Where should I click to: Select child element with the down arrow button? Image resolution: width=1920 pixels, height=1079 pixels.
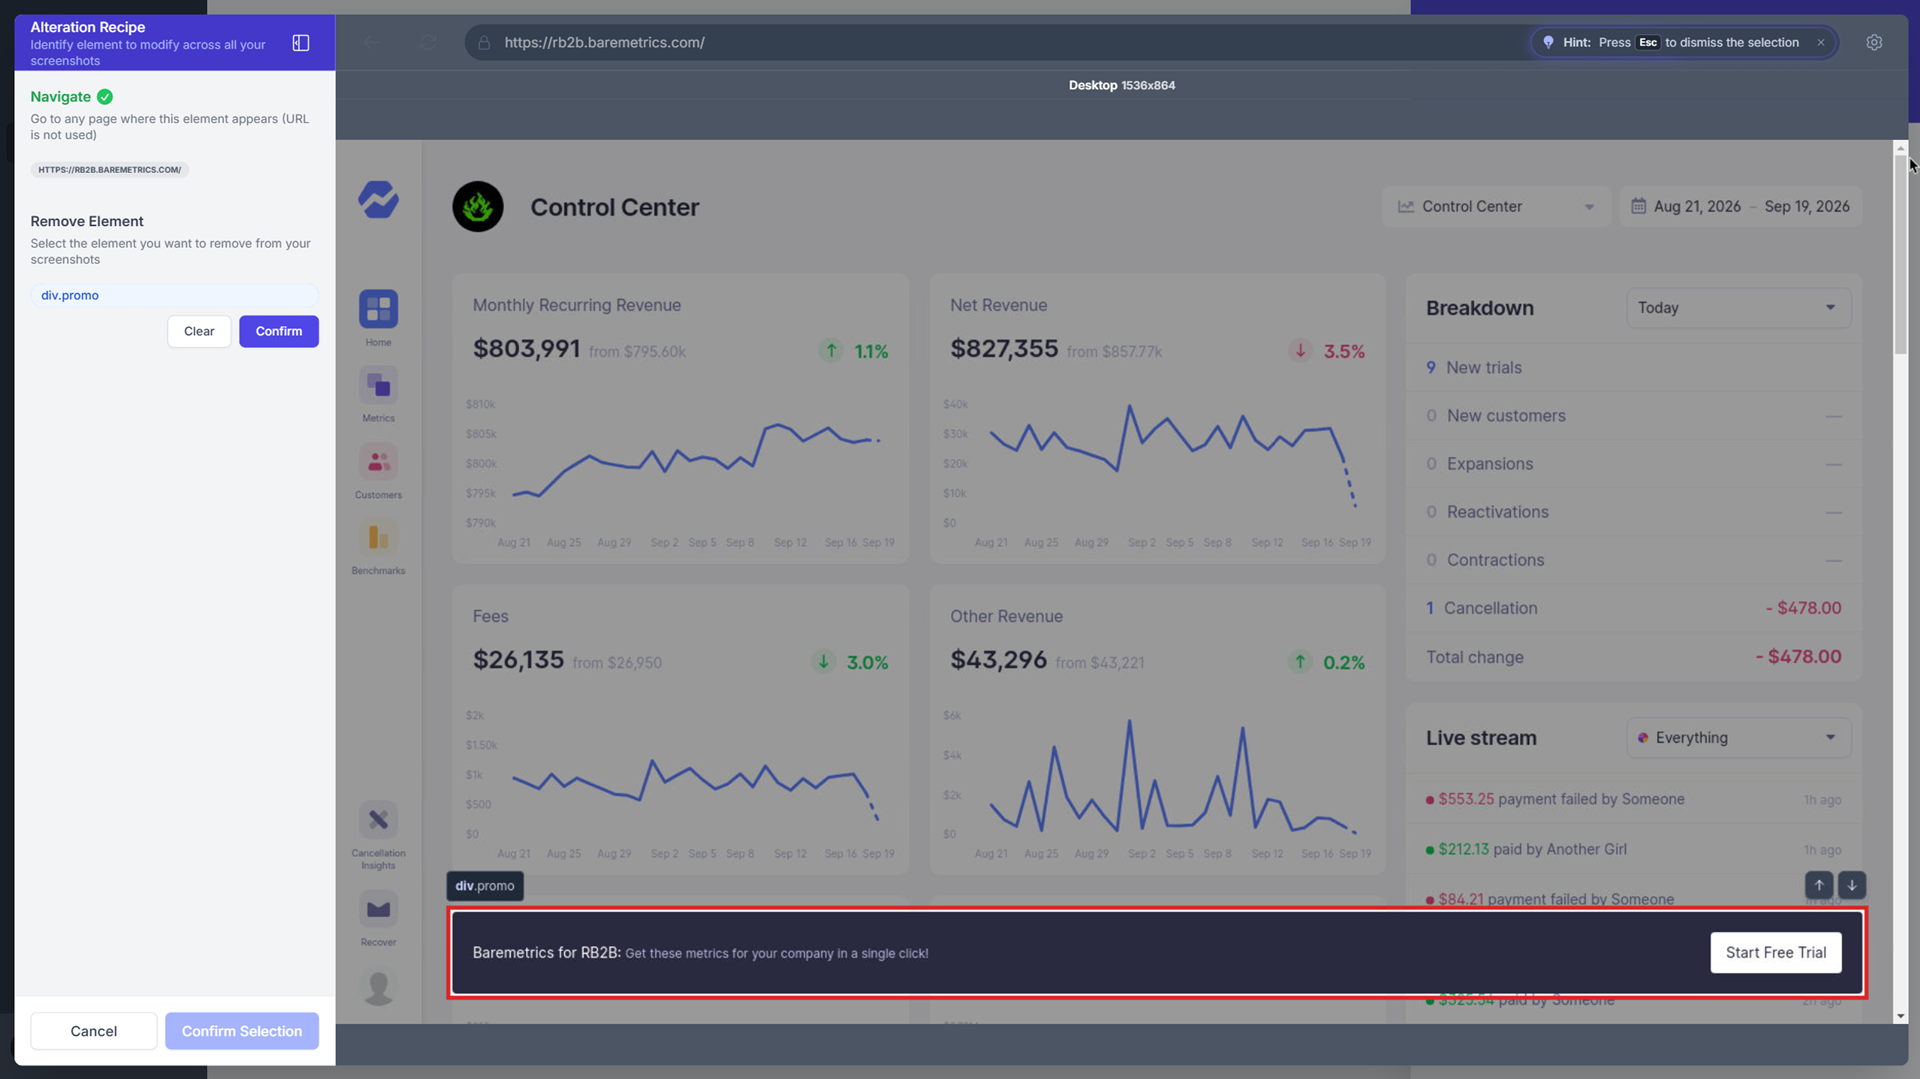coord(1852,885)
